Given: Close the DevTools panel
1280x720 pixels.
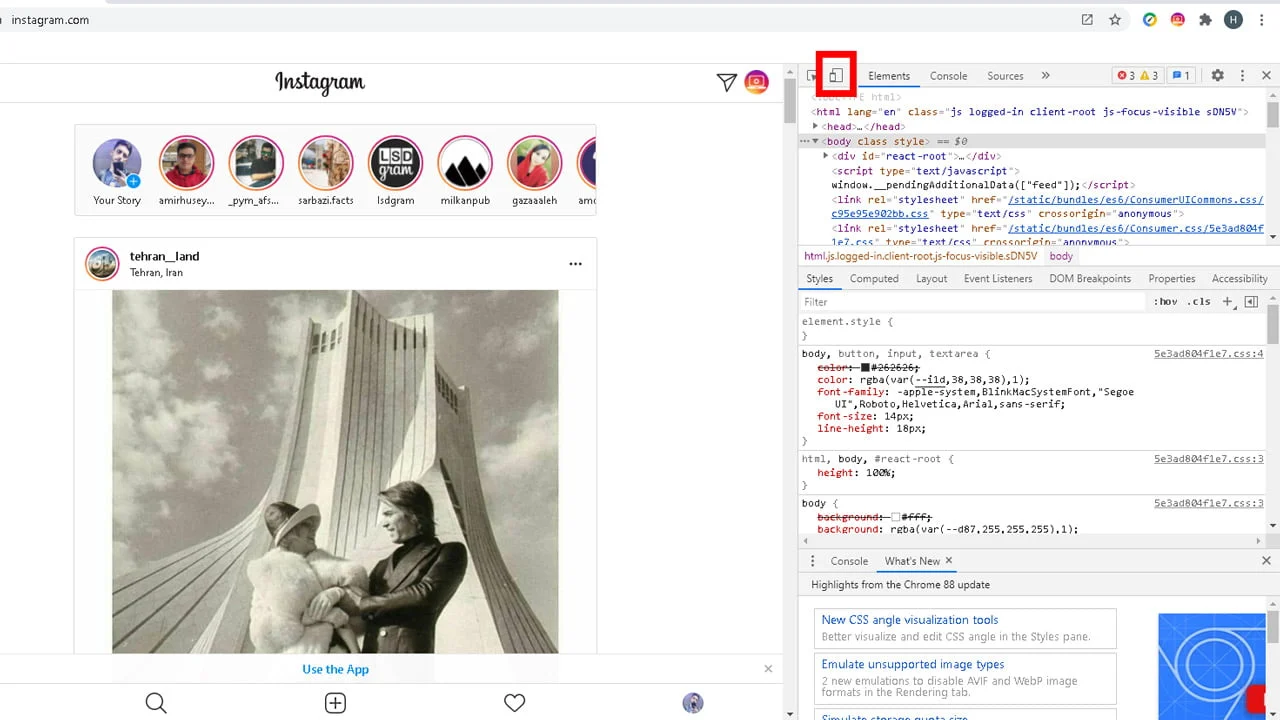Looking at the screenshot, I should click(1266, 76).
